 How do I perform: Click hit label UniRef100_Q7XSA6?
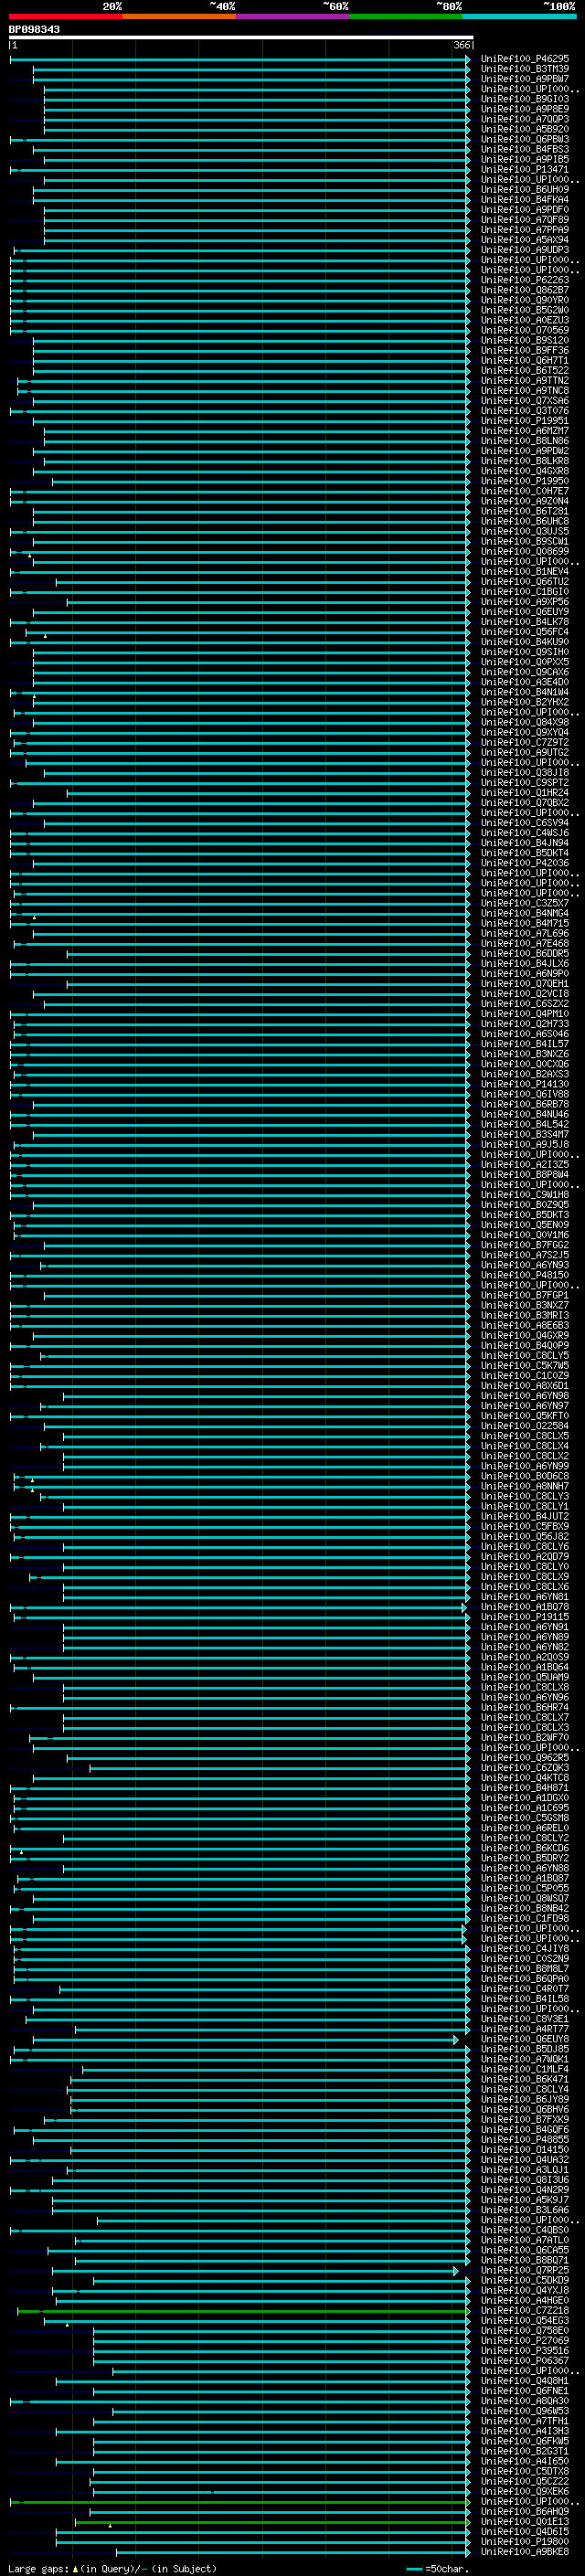point(524,401)
